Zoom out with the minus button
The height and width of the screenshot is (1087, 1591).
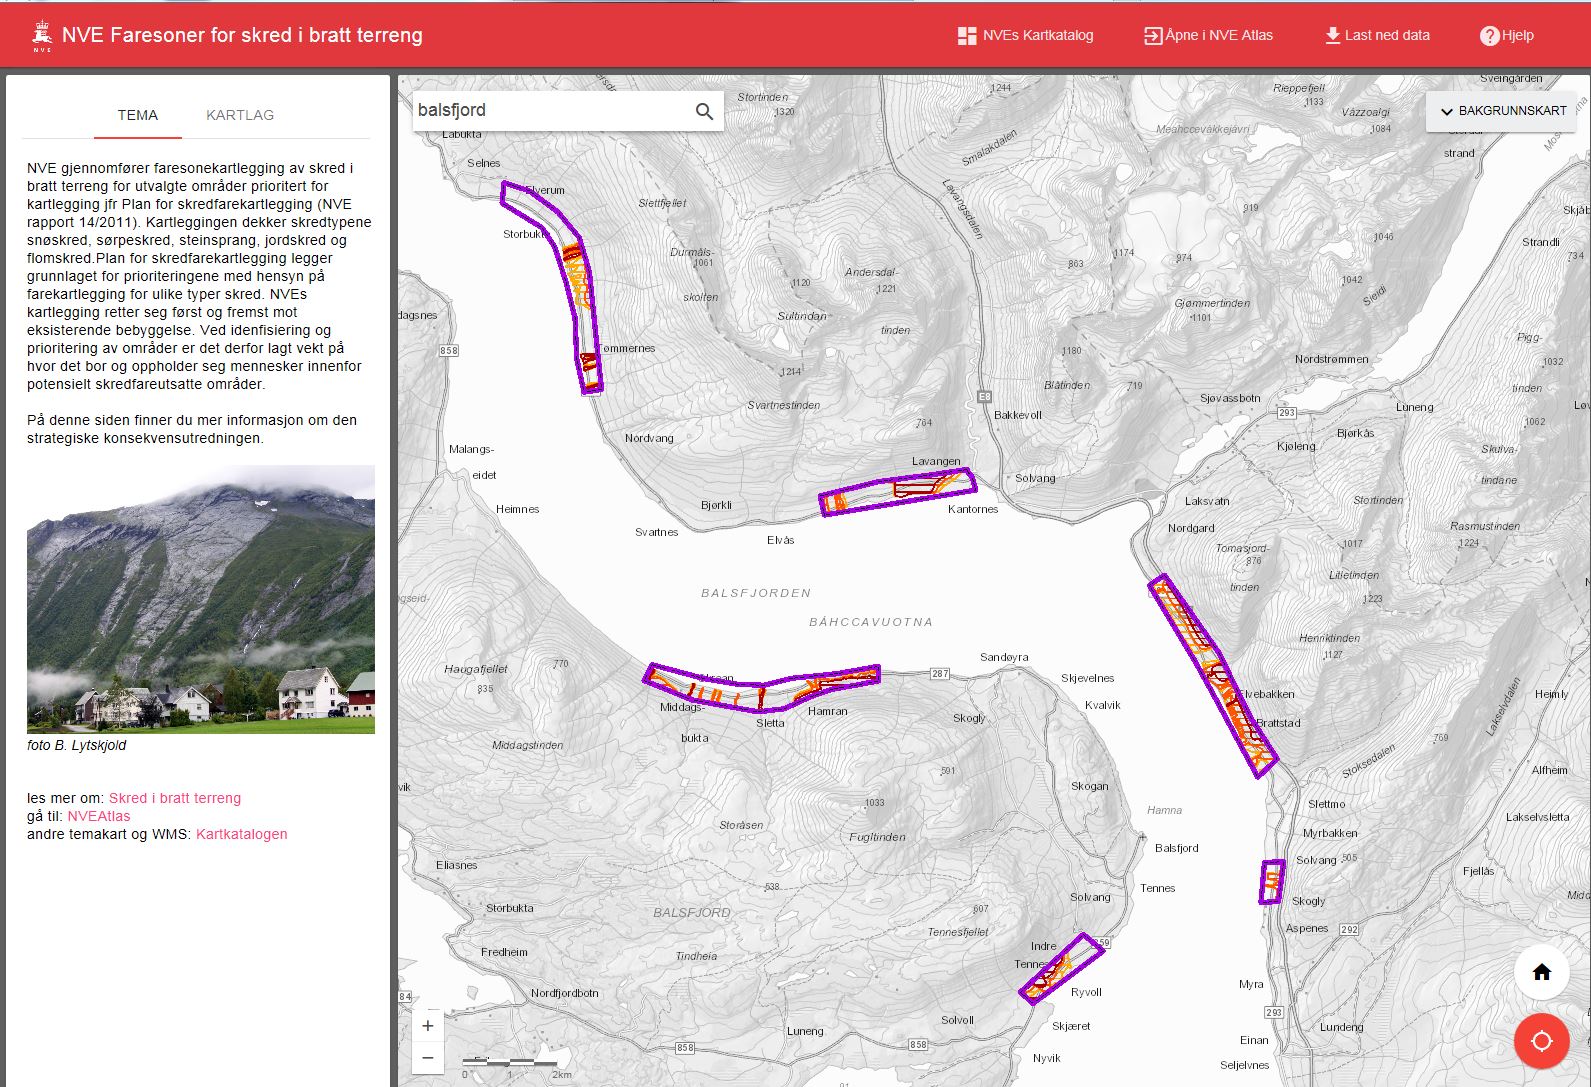pyautogui.click(x=428, y=1057)
